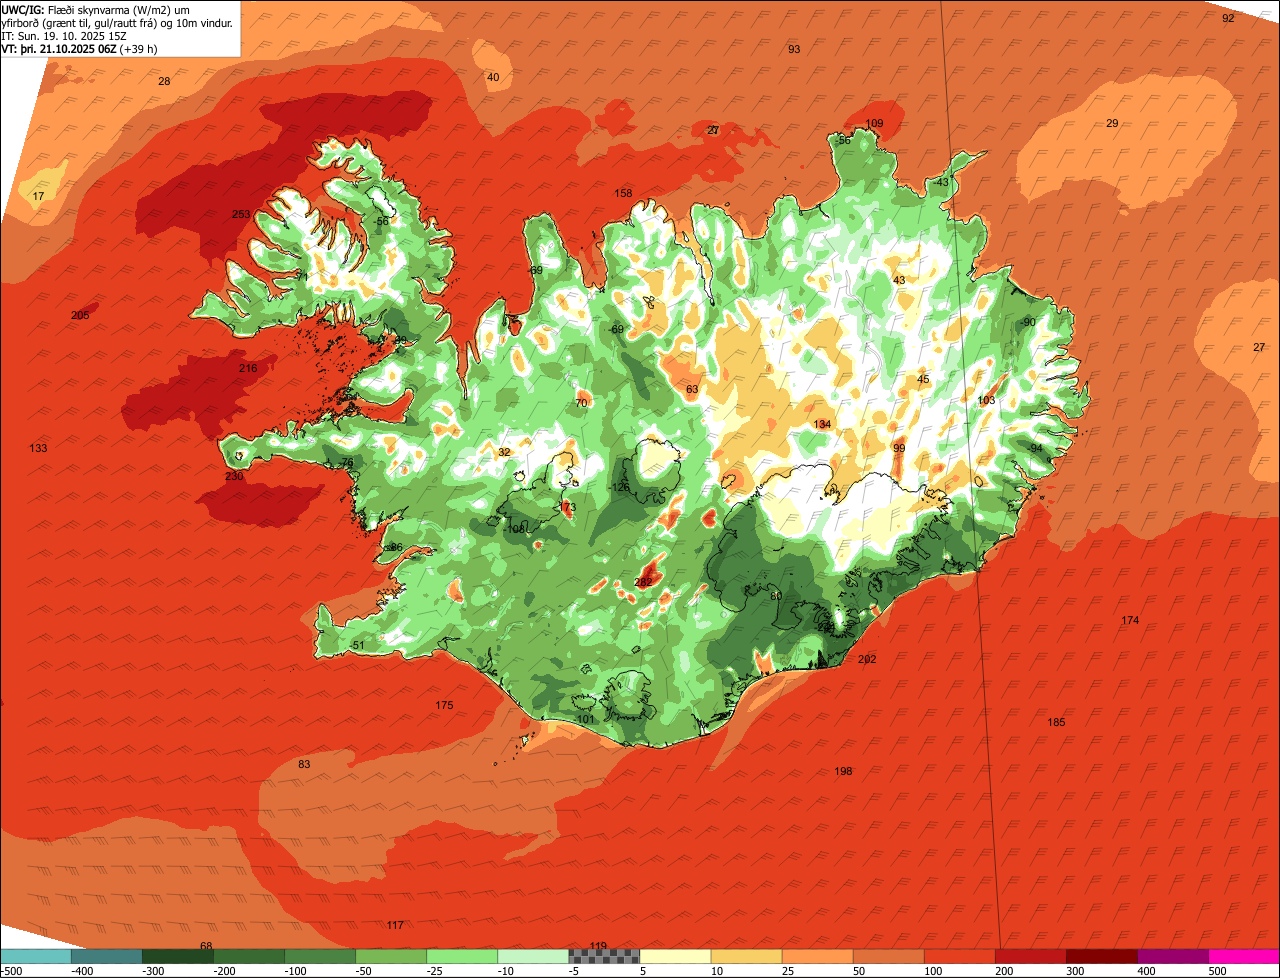Click the '300' legend label

(x=1076, y=970)
